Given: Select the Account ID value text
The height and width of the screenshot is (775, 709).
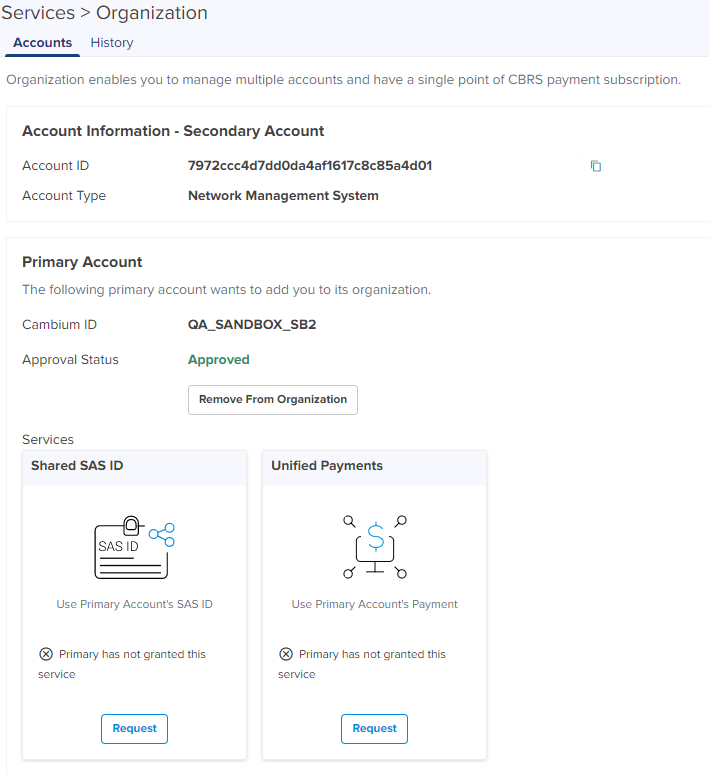Looking at the screenshot, I should 309,166.
